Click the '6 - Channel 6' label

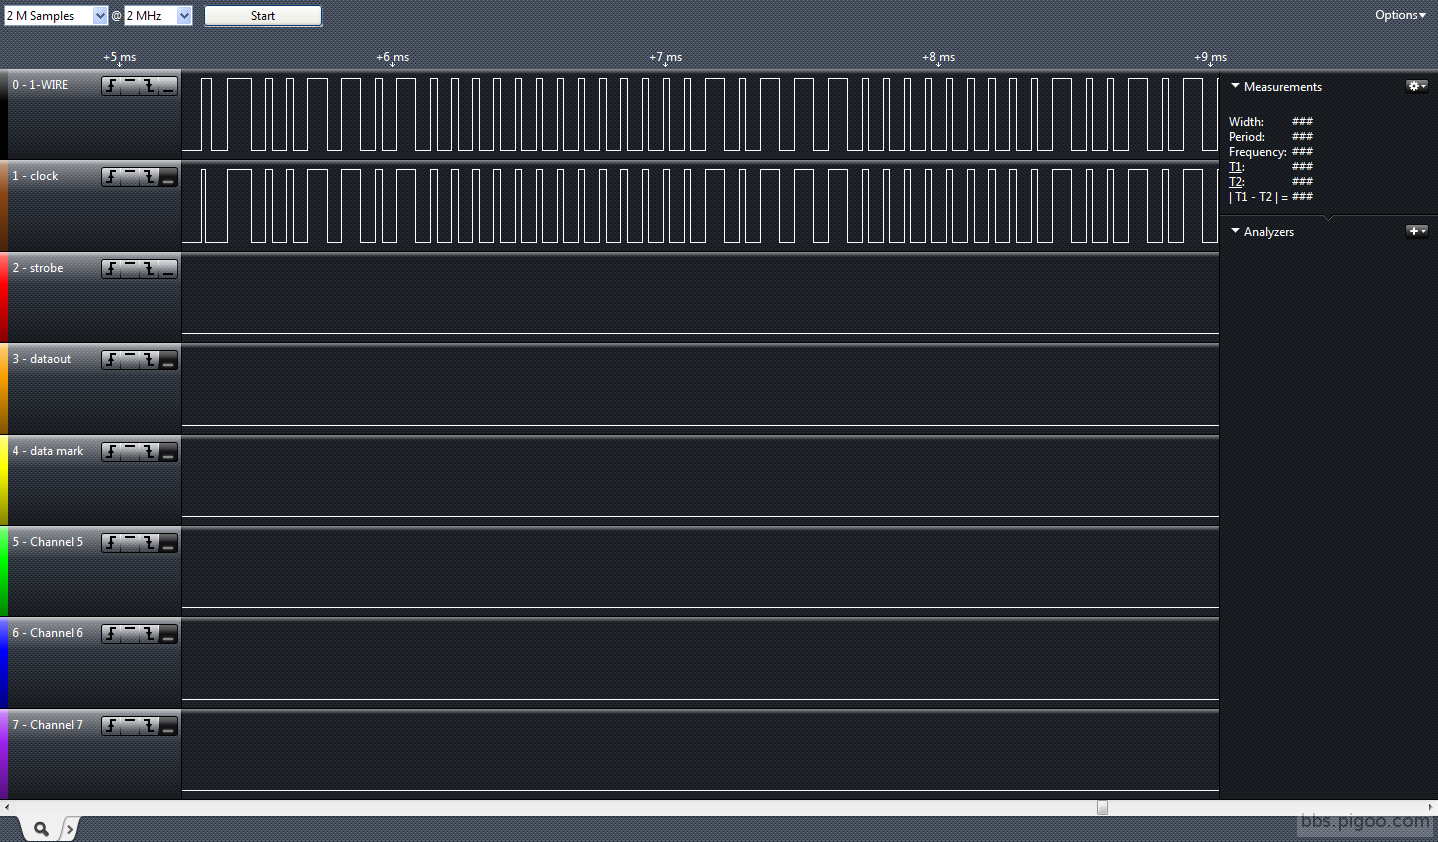47,633
